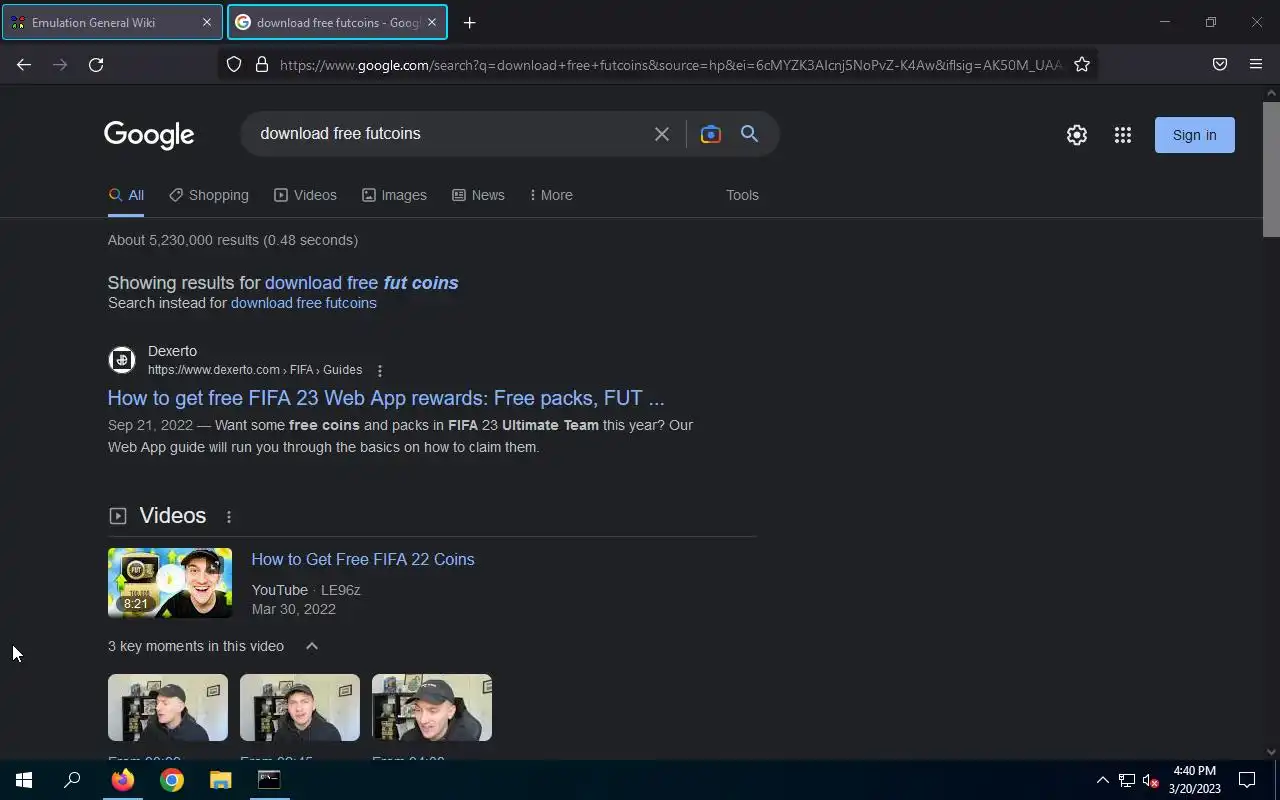Open the Windows Start menu
1280x800 pixels.
click(x=24, y=780)
